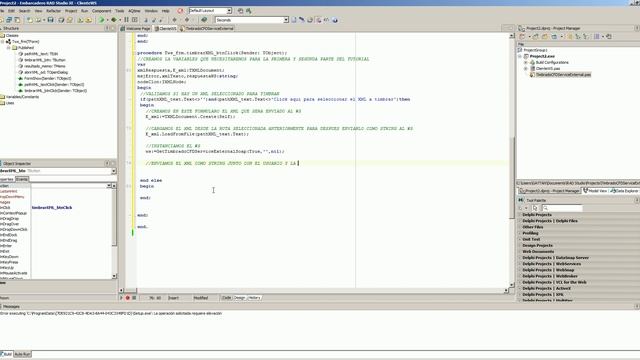Screen dimensions: 640x360
Task: Select Variables/Constants node in Structure
Action: point(22,97)
